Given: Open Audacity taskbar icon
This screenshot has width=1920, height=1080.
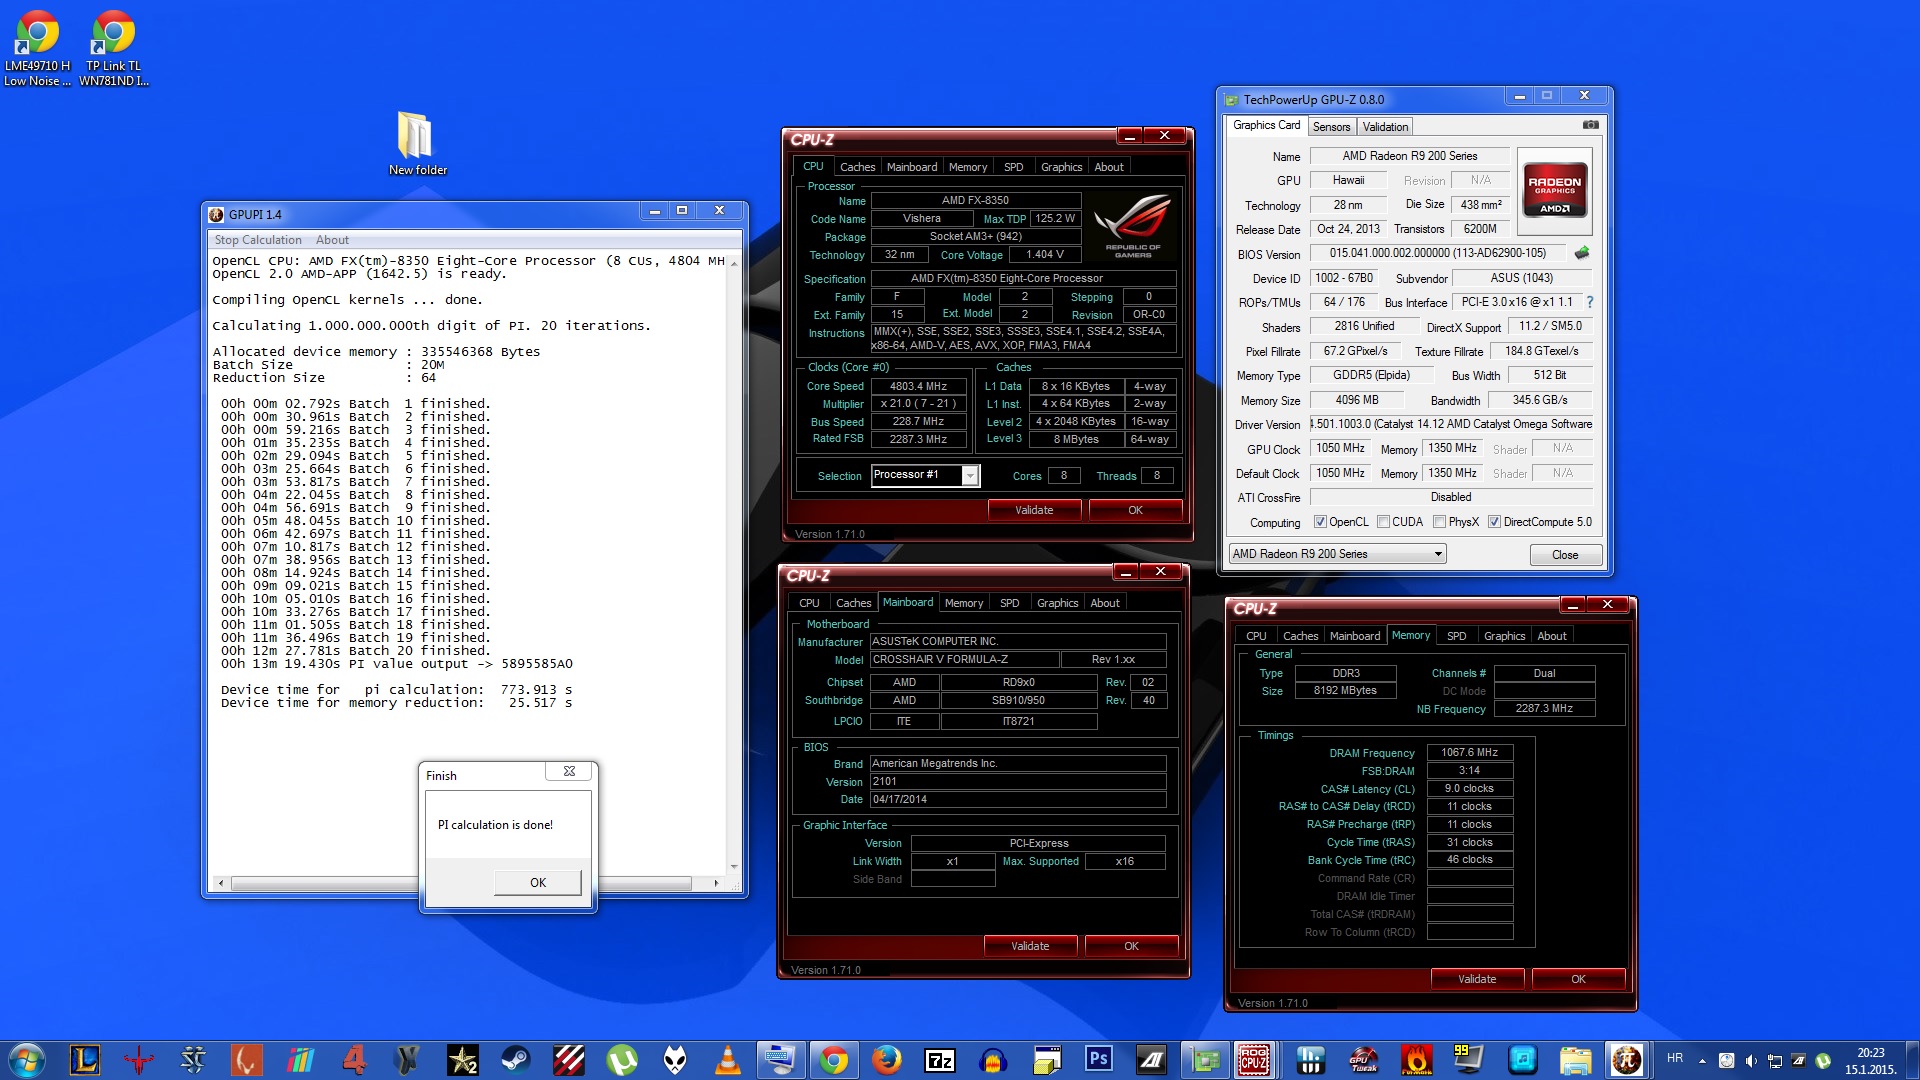Looking at the screenshot, I should pyautogui.click(x=993, y=1059).
